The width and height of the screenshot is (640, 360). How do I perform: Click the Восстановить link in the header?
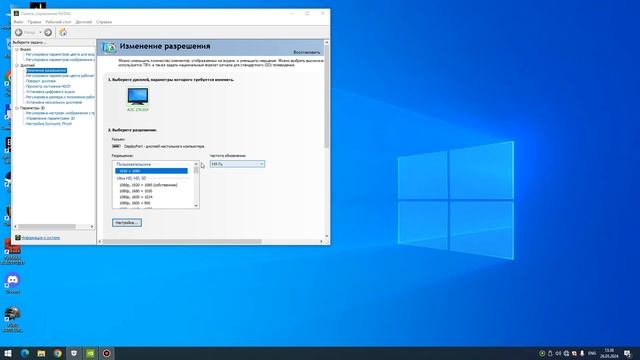click(x=307, y=52)
